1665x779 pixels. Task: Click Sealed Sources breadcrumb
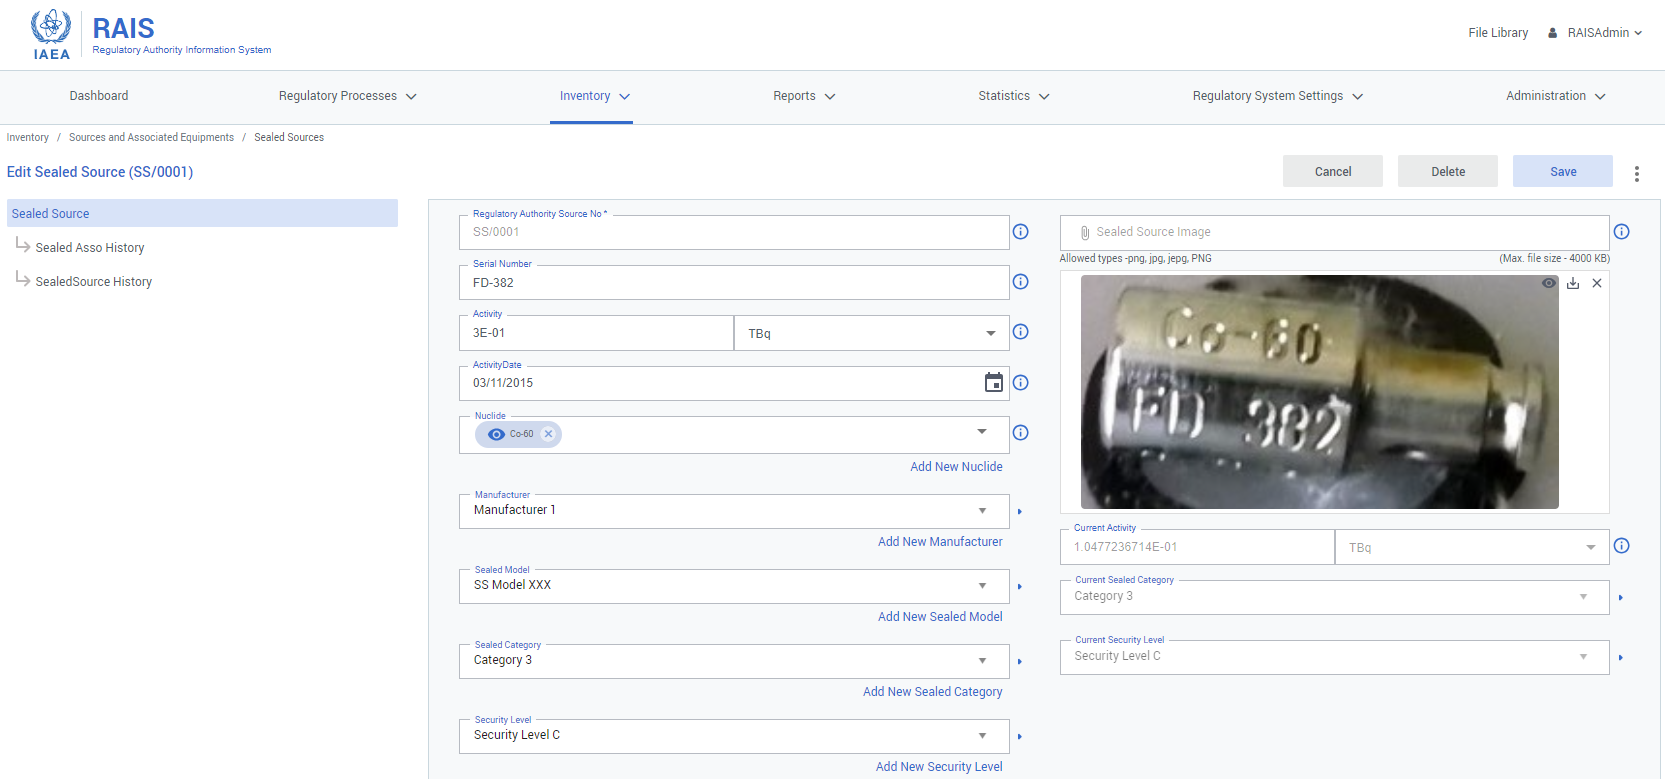[x=289, y=138]
